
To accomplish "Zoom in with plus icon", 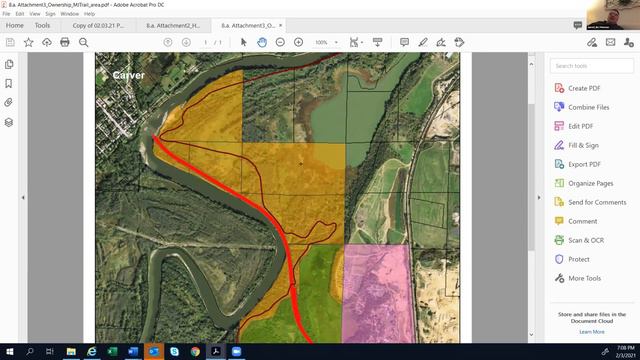I will (x=298, y=42).
